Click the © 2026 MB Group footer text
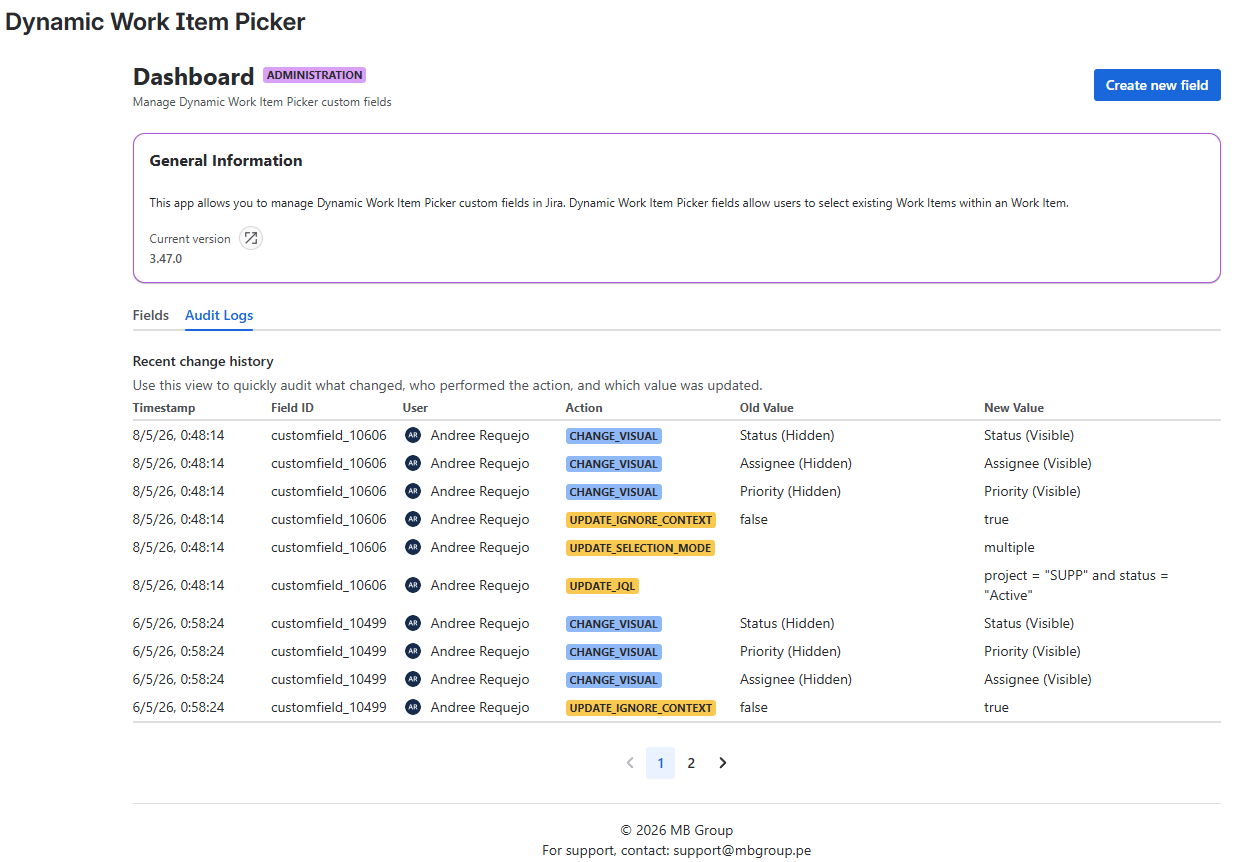 (x=677, y=830)
